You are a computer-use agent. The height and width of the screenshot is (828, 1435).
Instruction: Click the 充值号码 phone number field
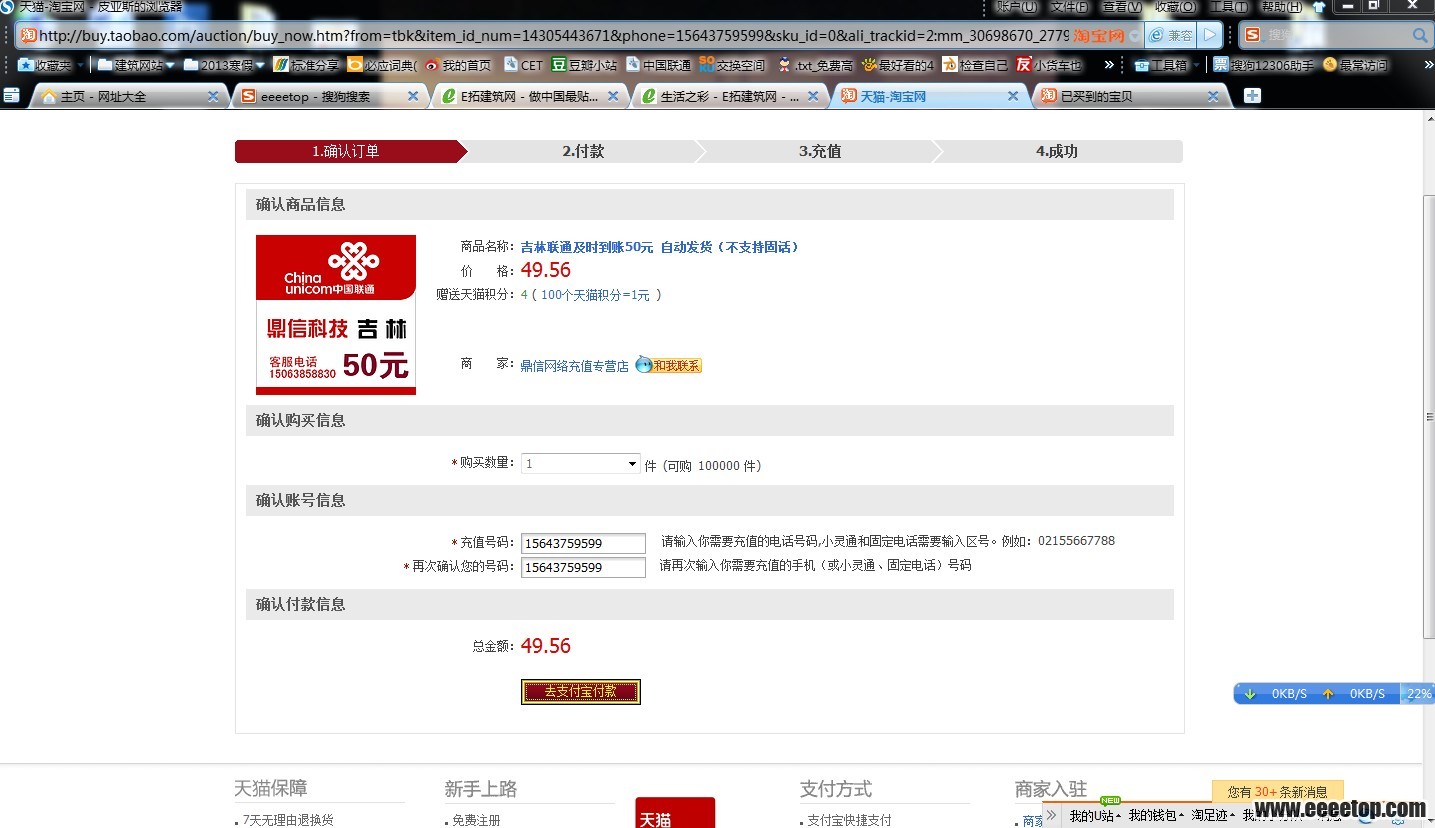click(583, 543)
